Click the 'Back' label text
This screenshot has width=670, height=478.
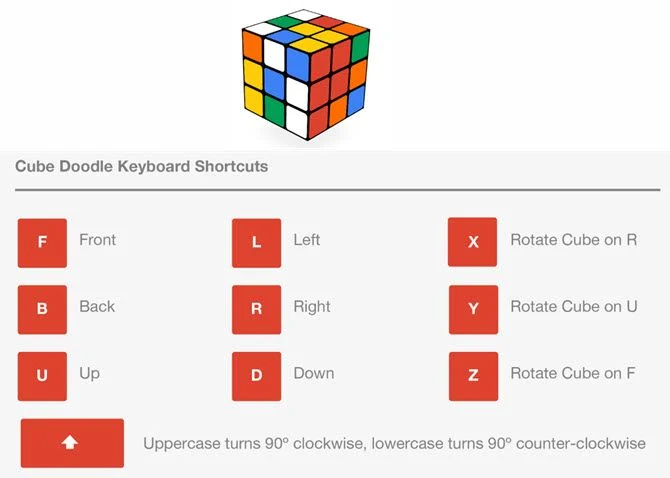click(x=97, y=306)
